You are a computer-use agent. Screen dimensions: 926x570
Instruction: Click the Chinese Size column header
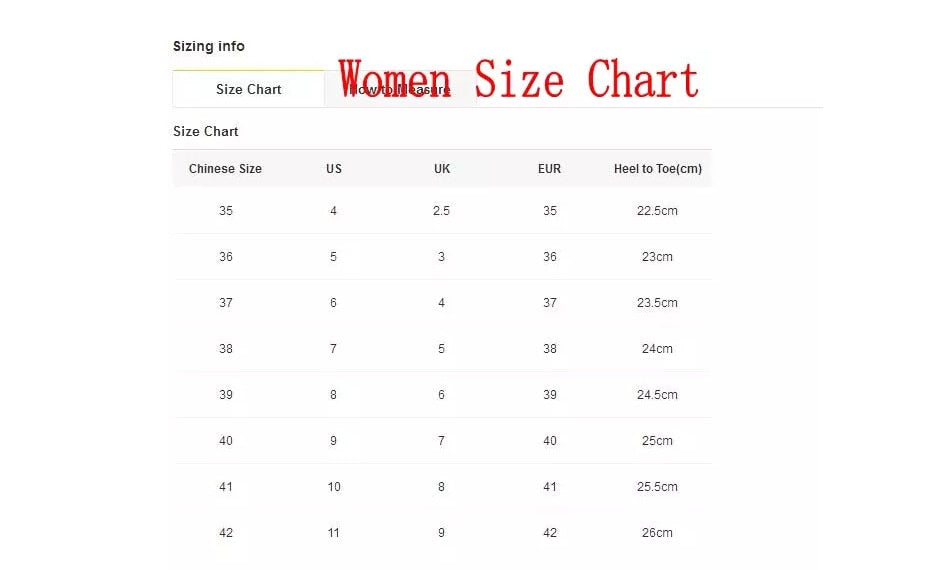pos(225,169)
